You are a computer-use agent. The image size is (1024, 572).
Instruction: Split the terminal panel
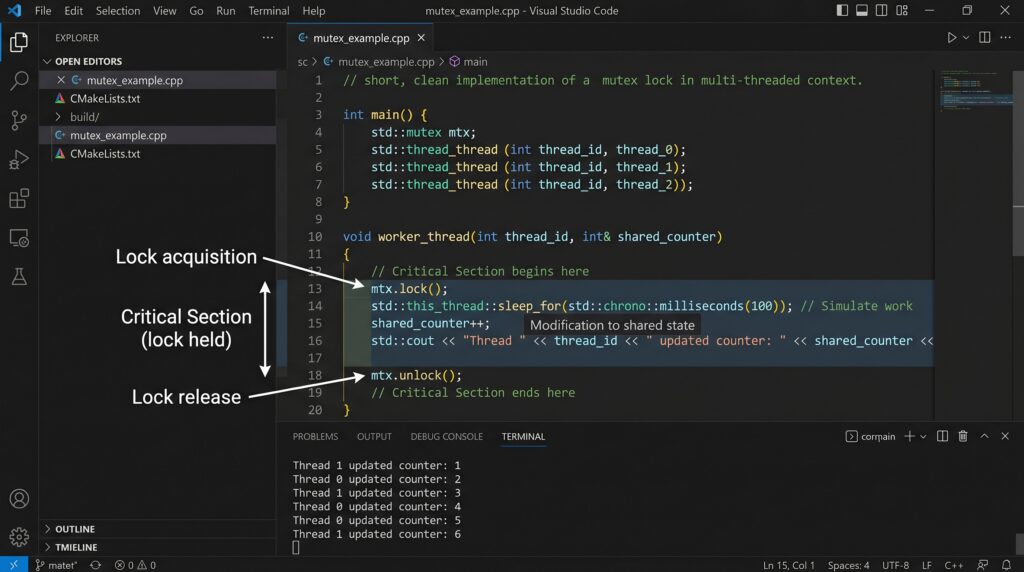click(x=942, y=436)
